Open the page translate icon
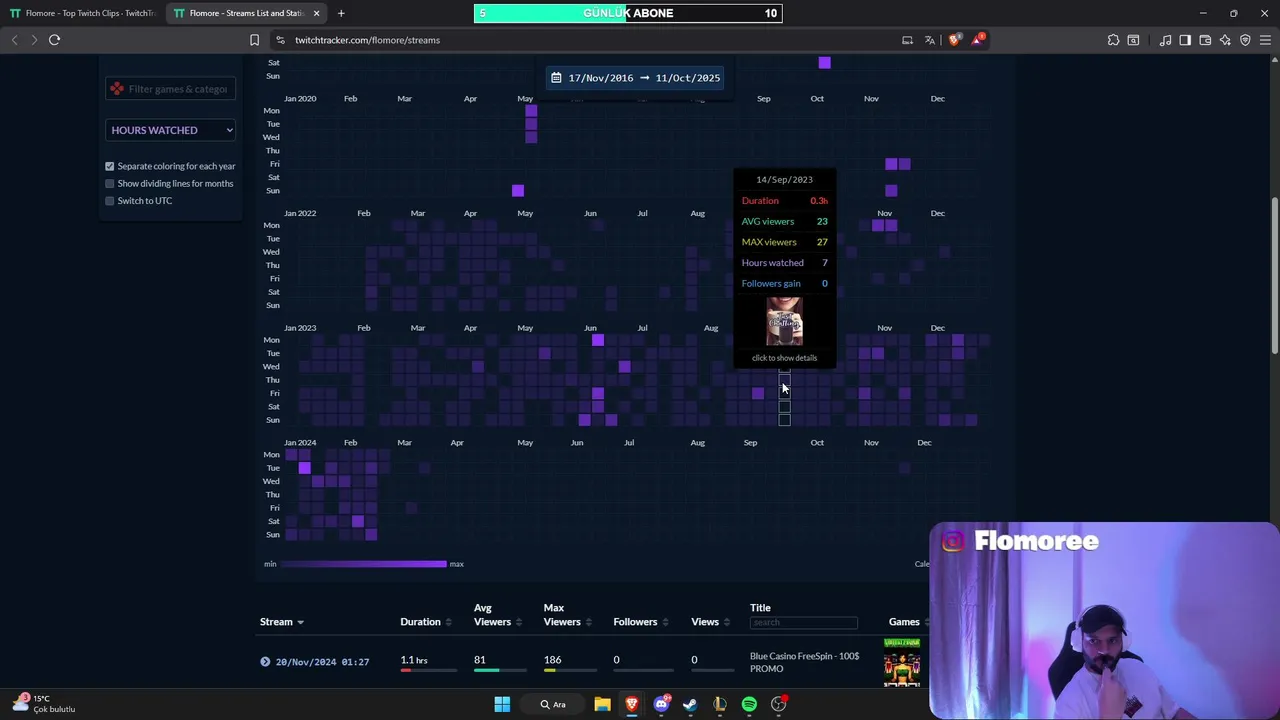 930,40
